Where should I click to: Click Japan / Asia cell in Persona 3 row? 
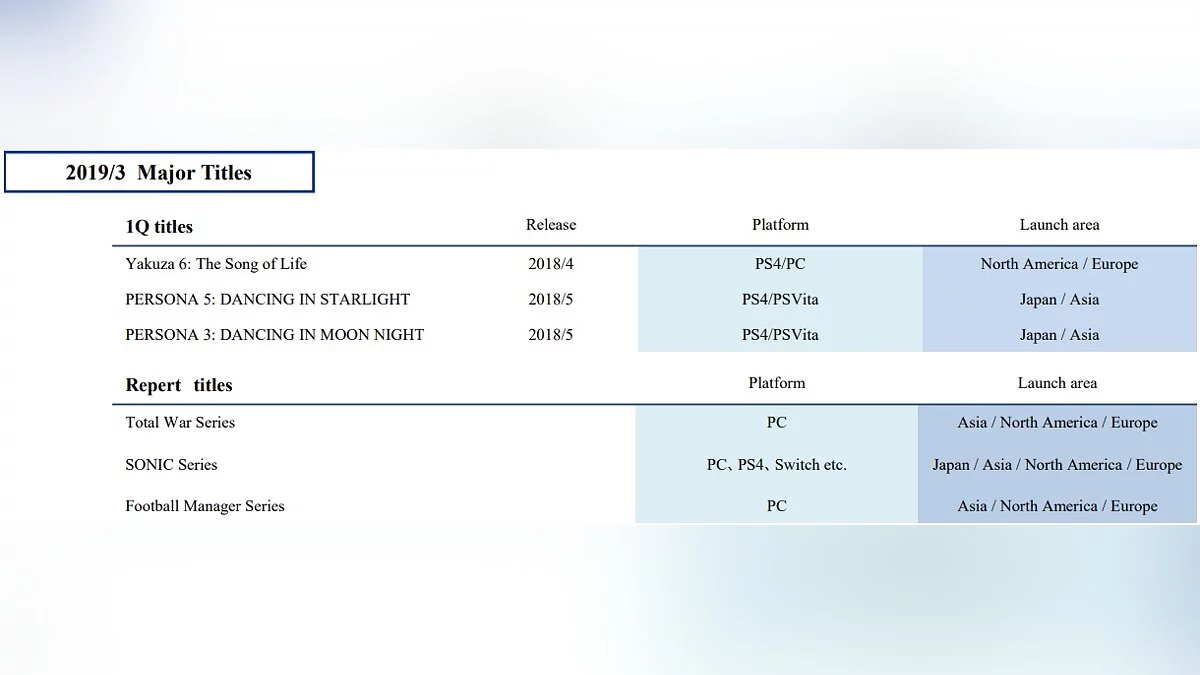(1059, 335)
